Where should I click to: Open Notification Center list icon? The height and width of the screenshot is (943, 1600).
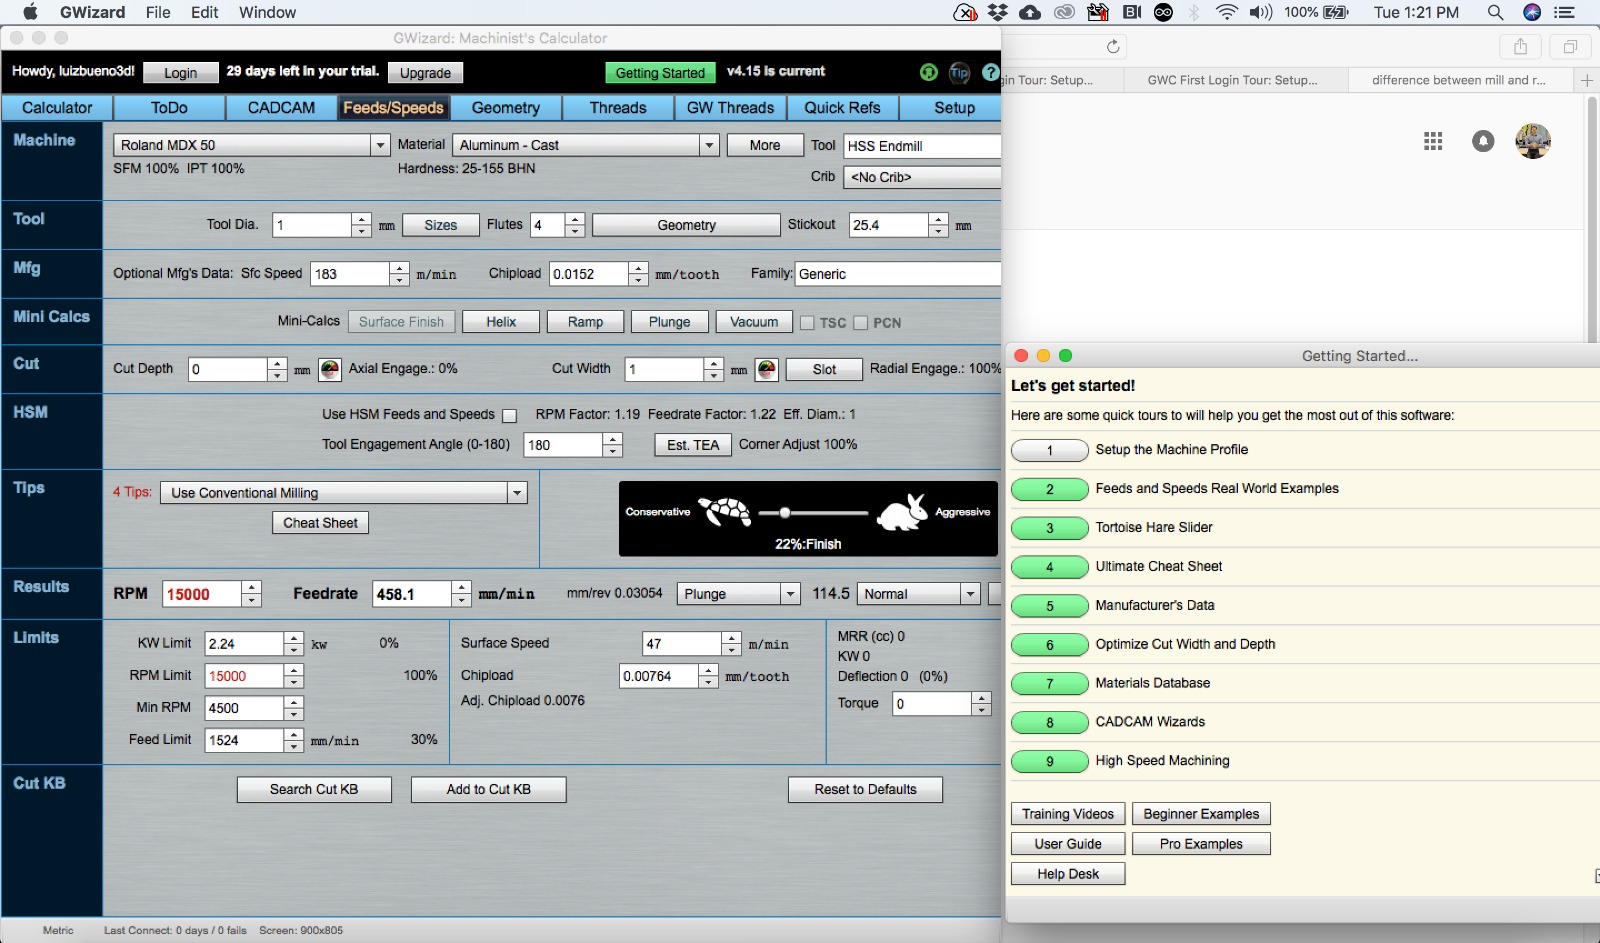(x=1566, y=12)
